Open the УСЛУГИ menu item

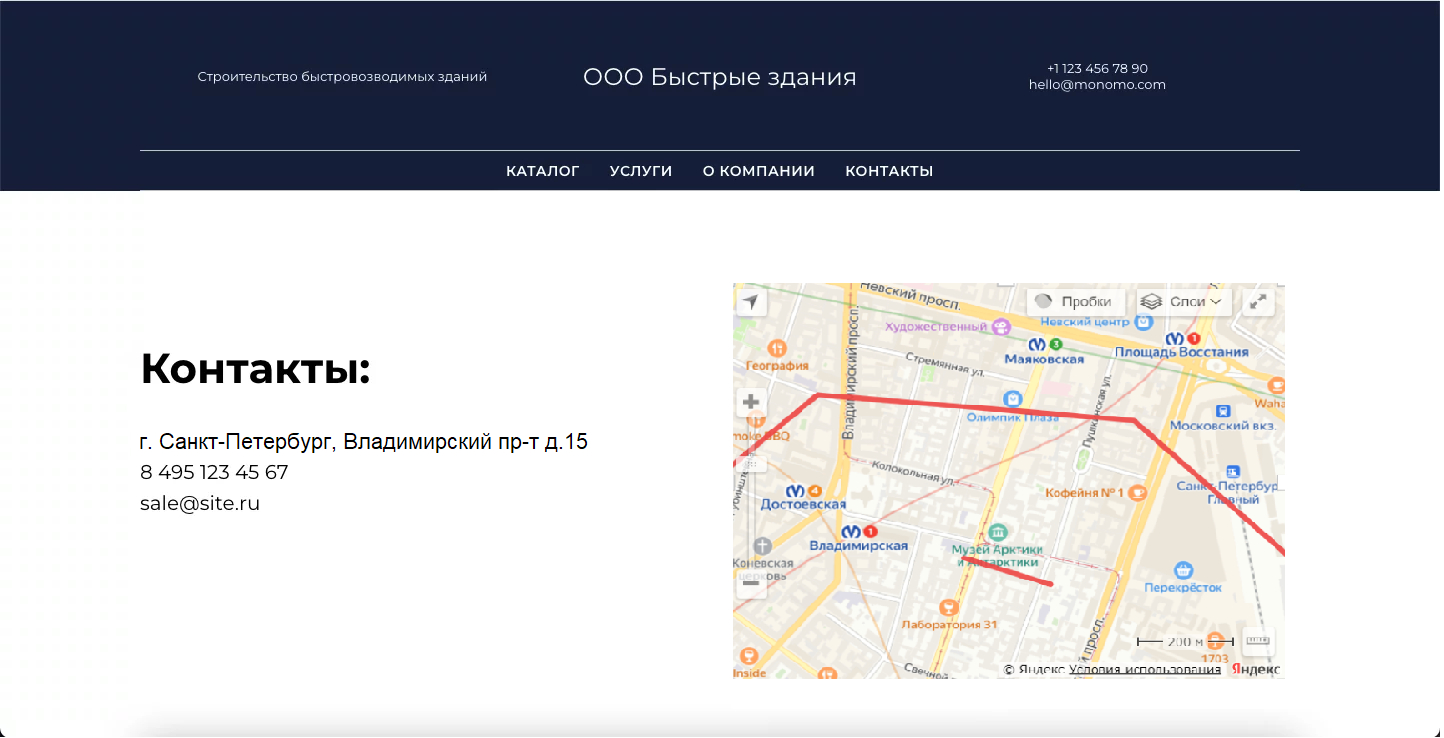[x=641, y=171]
